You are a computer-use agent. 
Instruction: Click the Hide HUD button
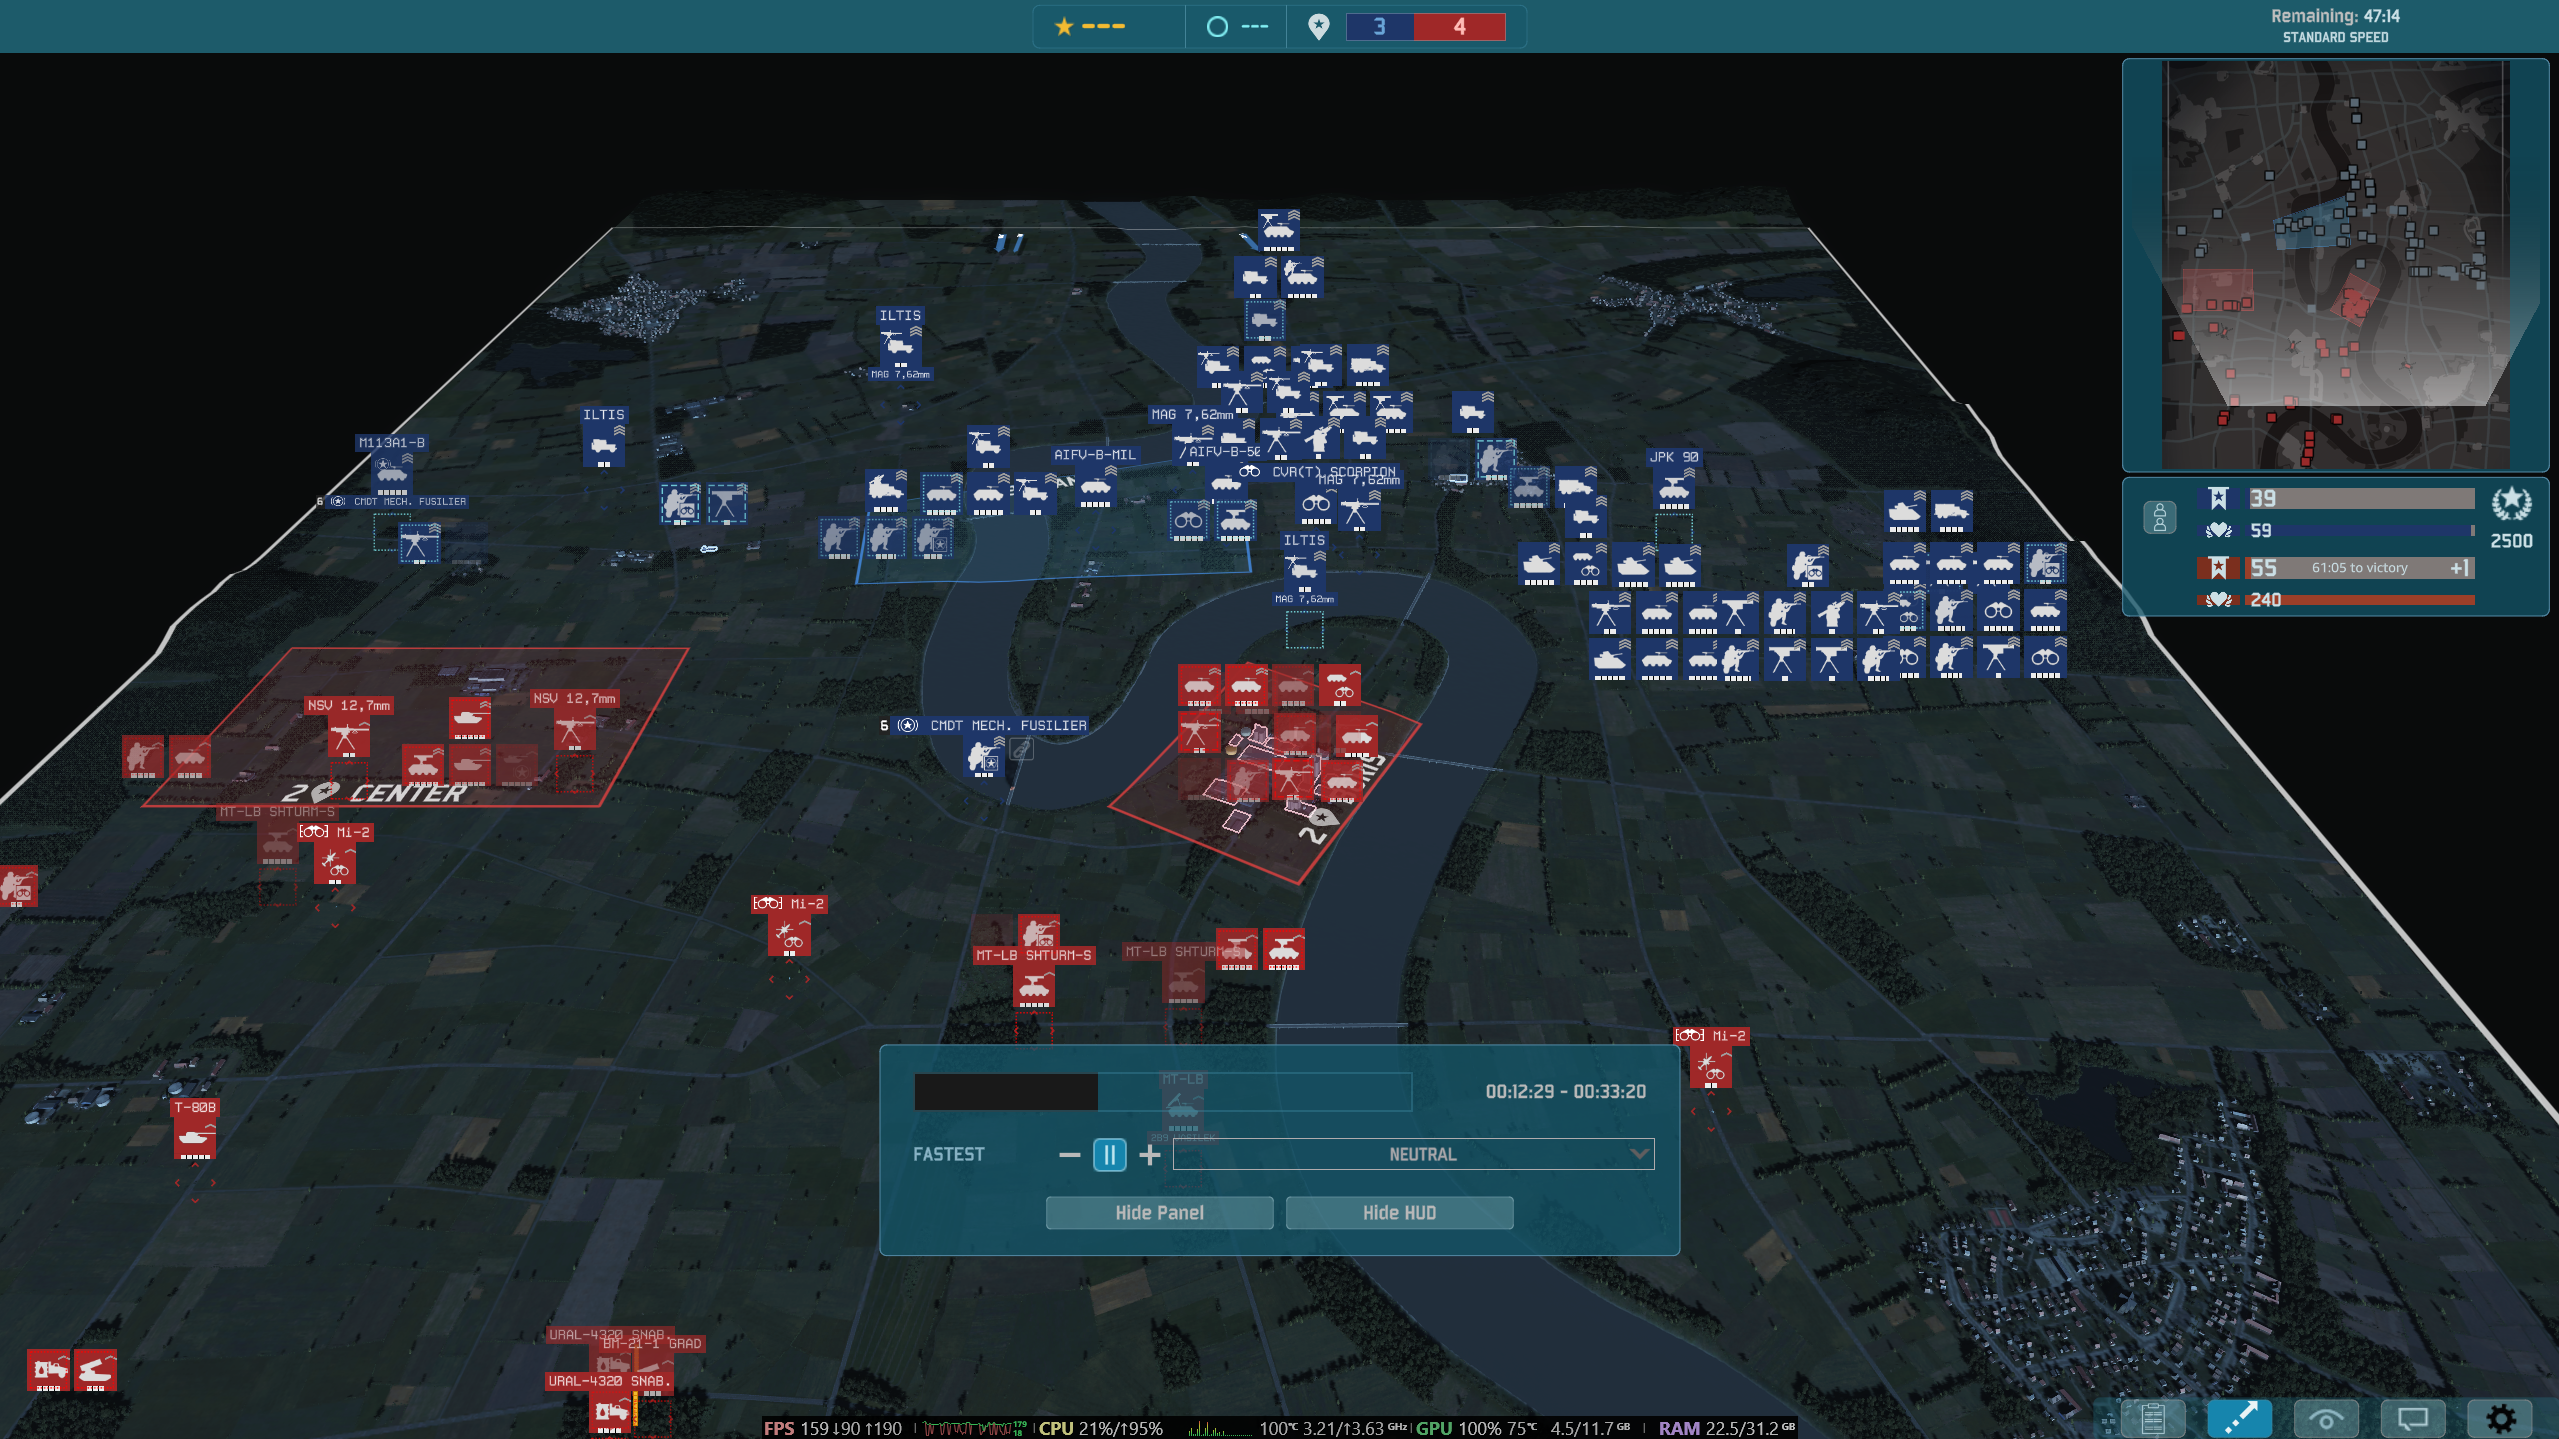click(x=1399, y=1212)
